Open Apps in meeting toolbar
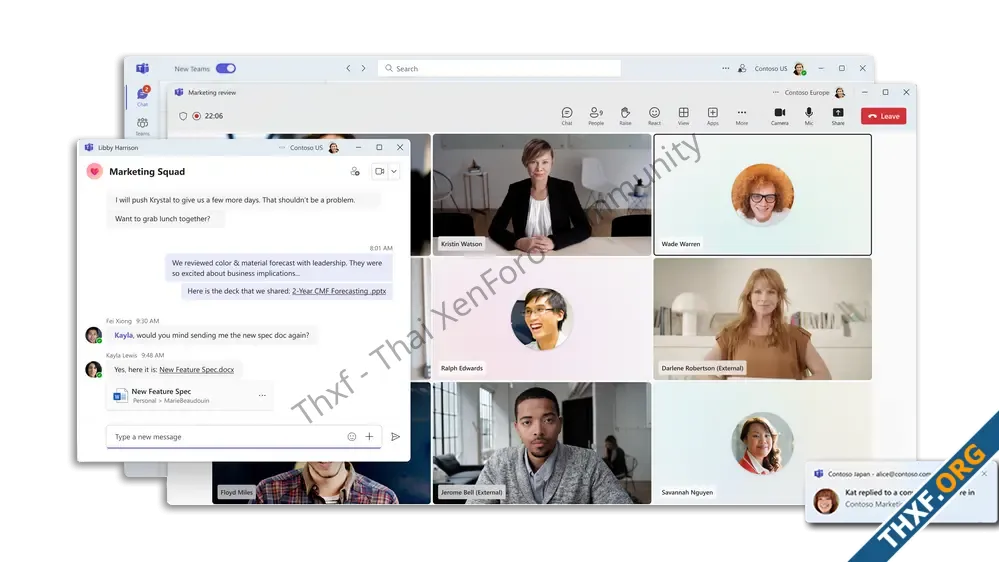999x562 pixels. (713, 116)
